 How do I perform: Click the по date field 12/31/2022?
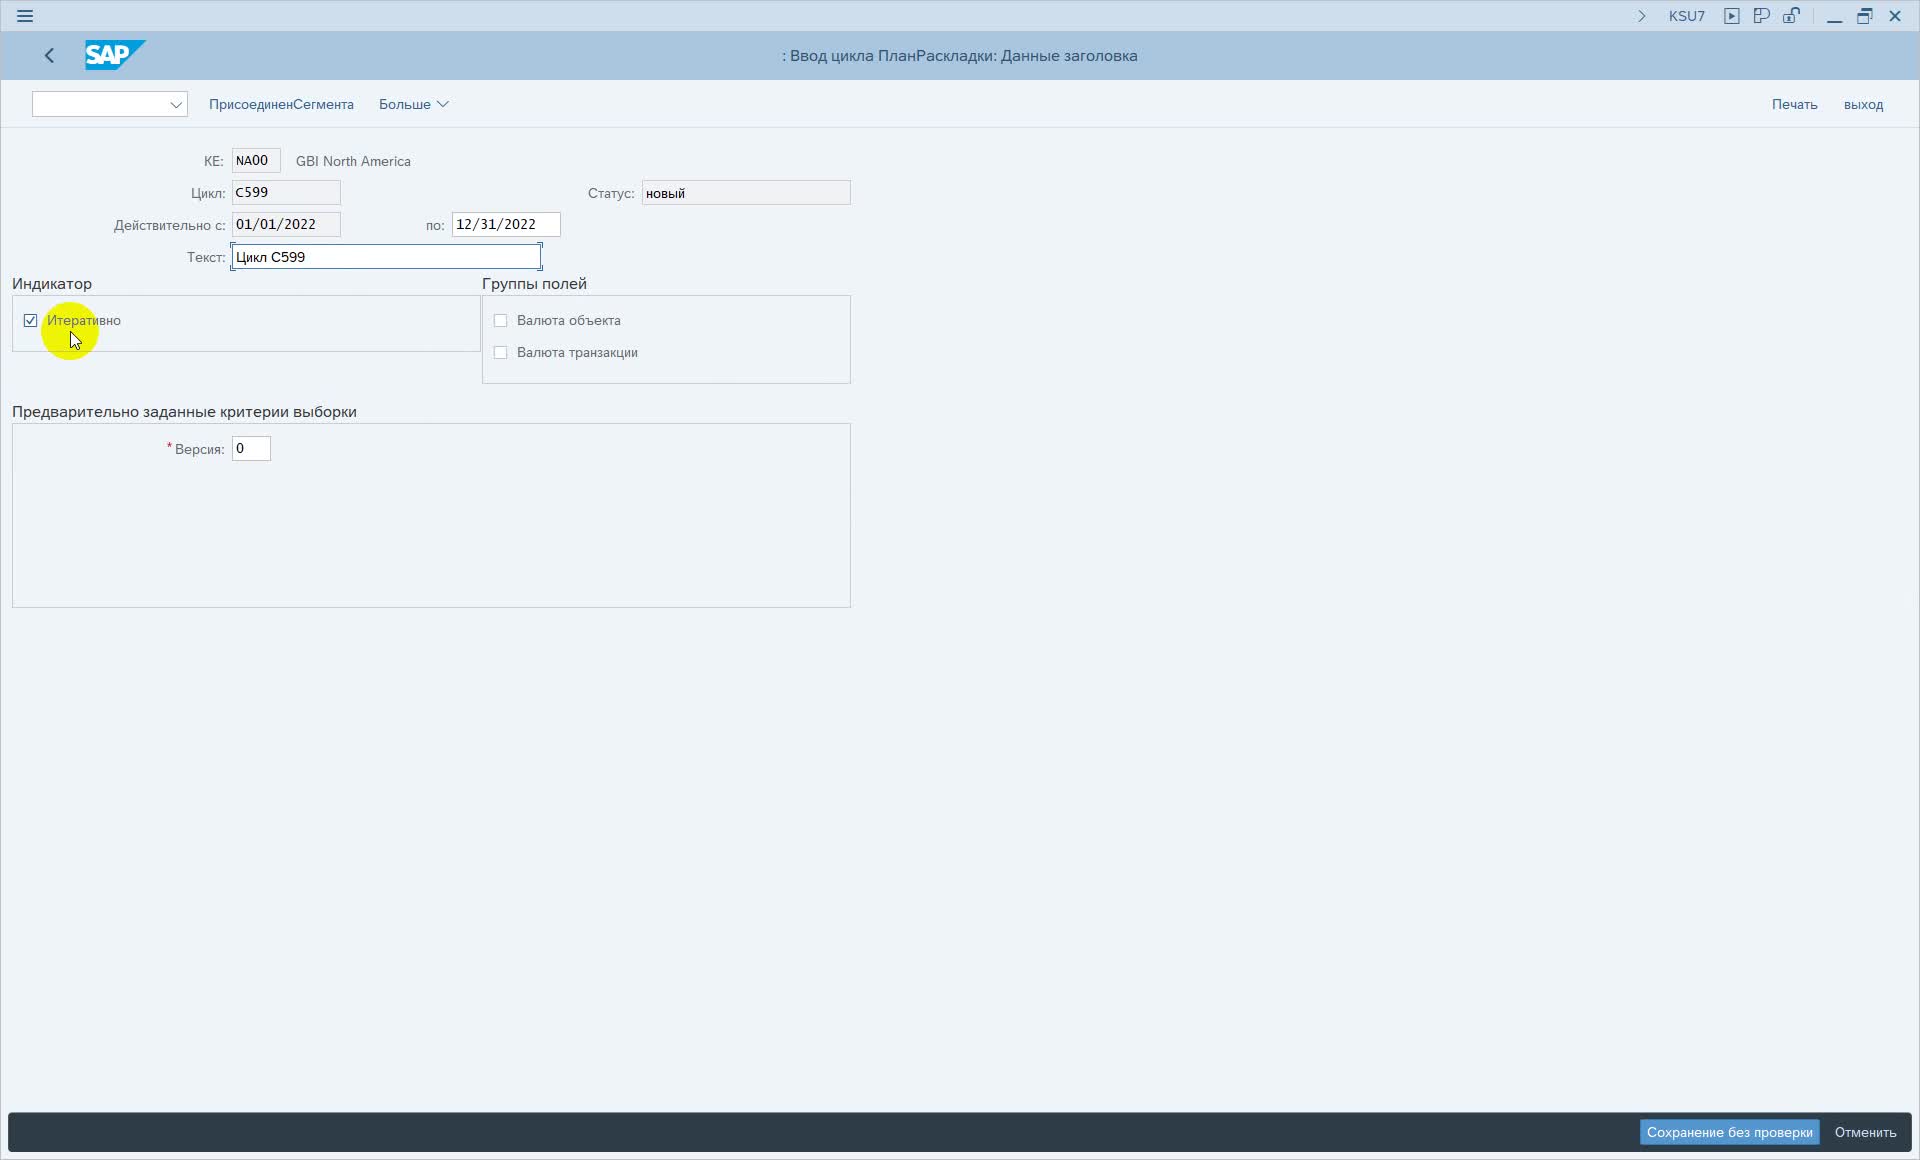(x=506, y=225)
